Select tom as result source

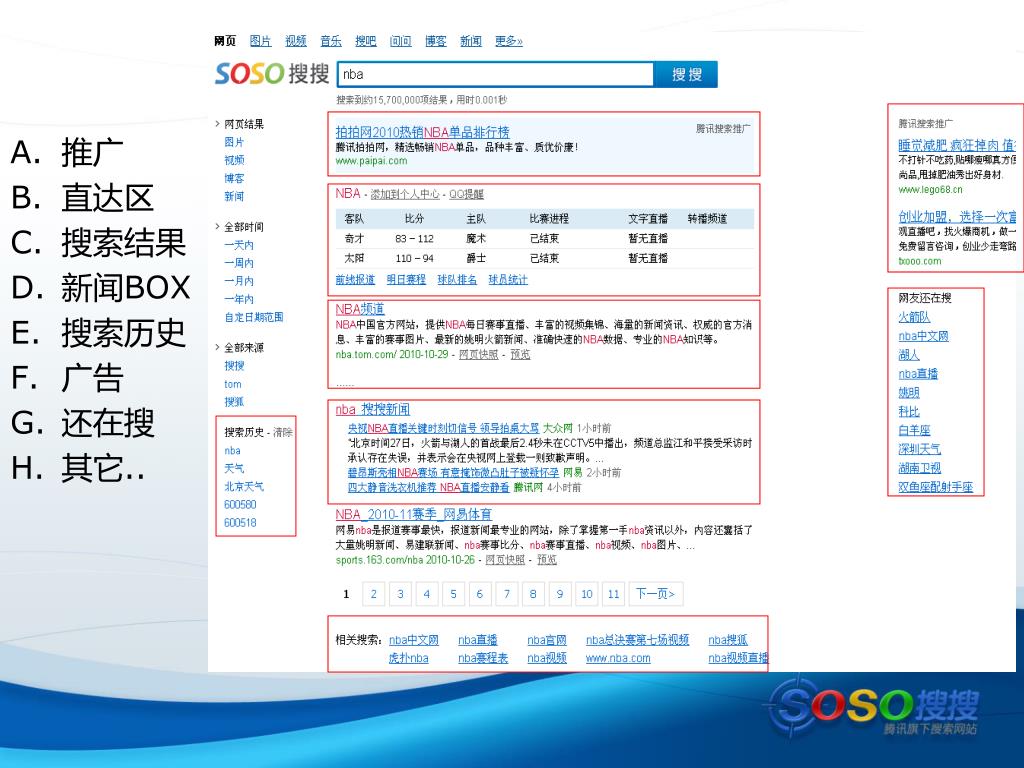pos(232,384)
